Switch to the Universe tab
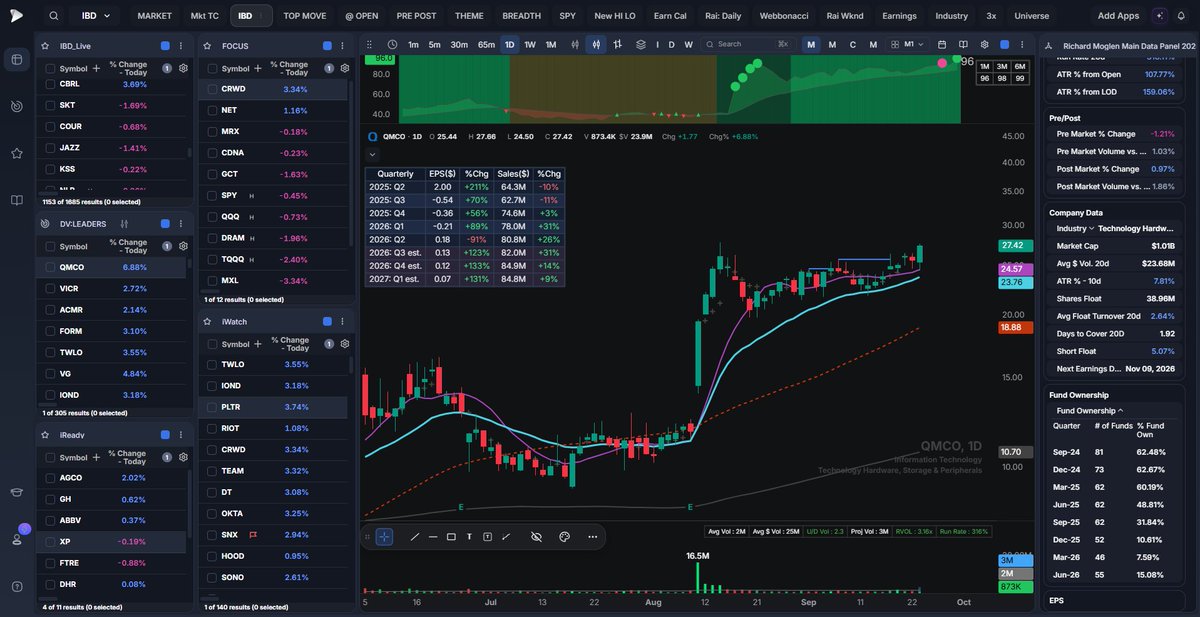Image resolution: width=1200 pixels, height=617 pixels. [x=1031, y=16]
